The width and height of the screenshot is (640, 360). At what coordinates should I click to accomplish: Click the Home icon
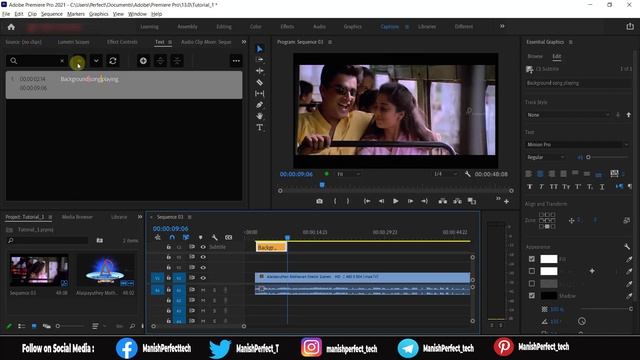11,27
